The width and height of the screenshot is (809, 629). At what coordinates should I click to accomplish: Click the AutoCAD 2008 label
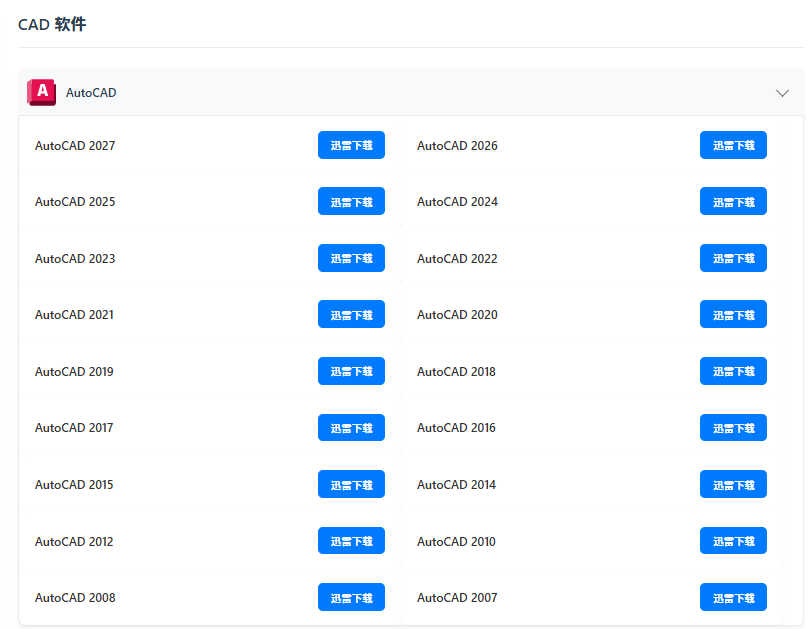tap(75, 598)
